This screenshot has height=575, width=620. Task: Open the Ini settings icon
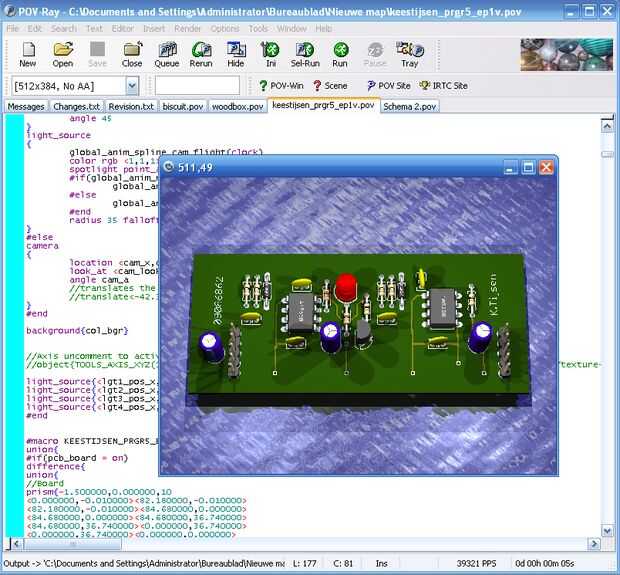pos(270,55)
